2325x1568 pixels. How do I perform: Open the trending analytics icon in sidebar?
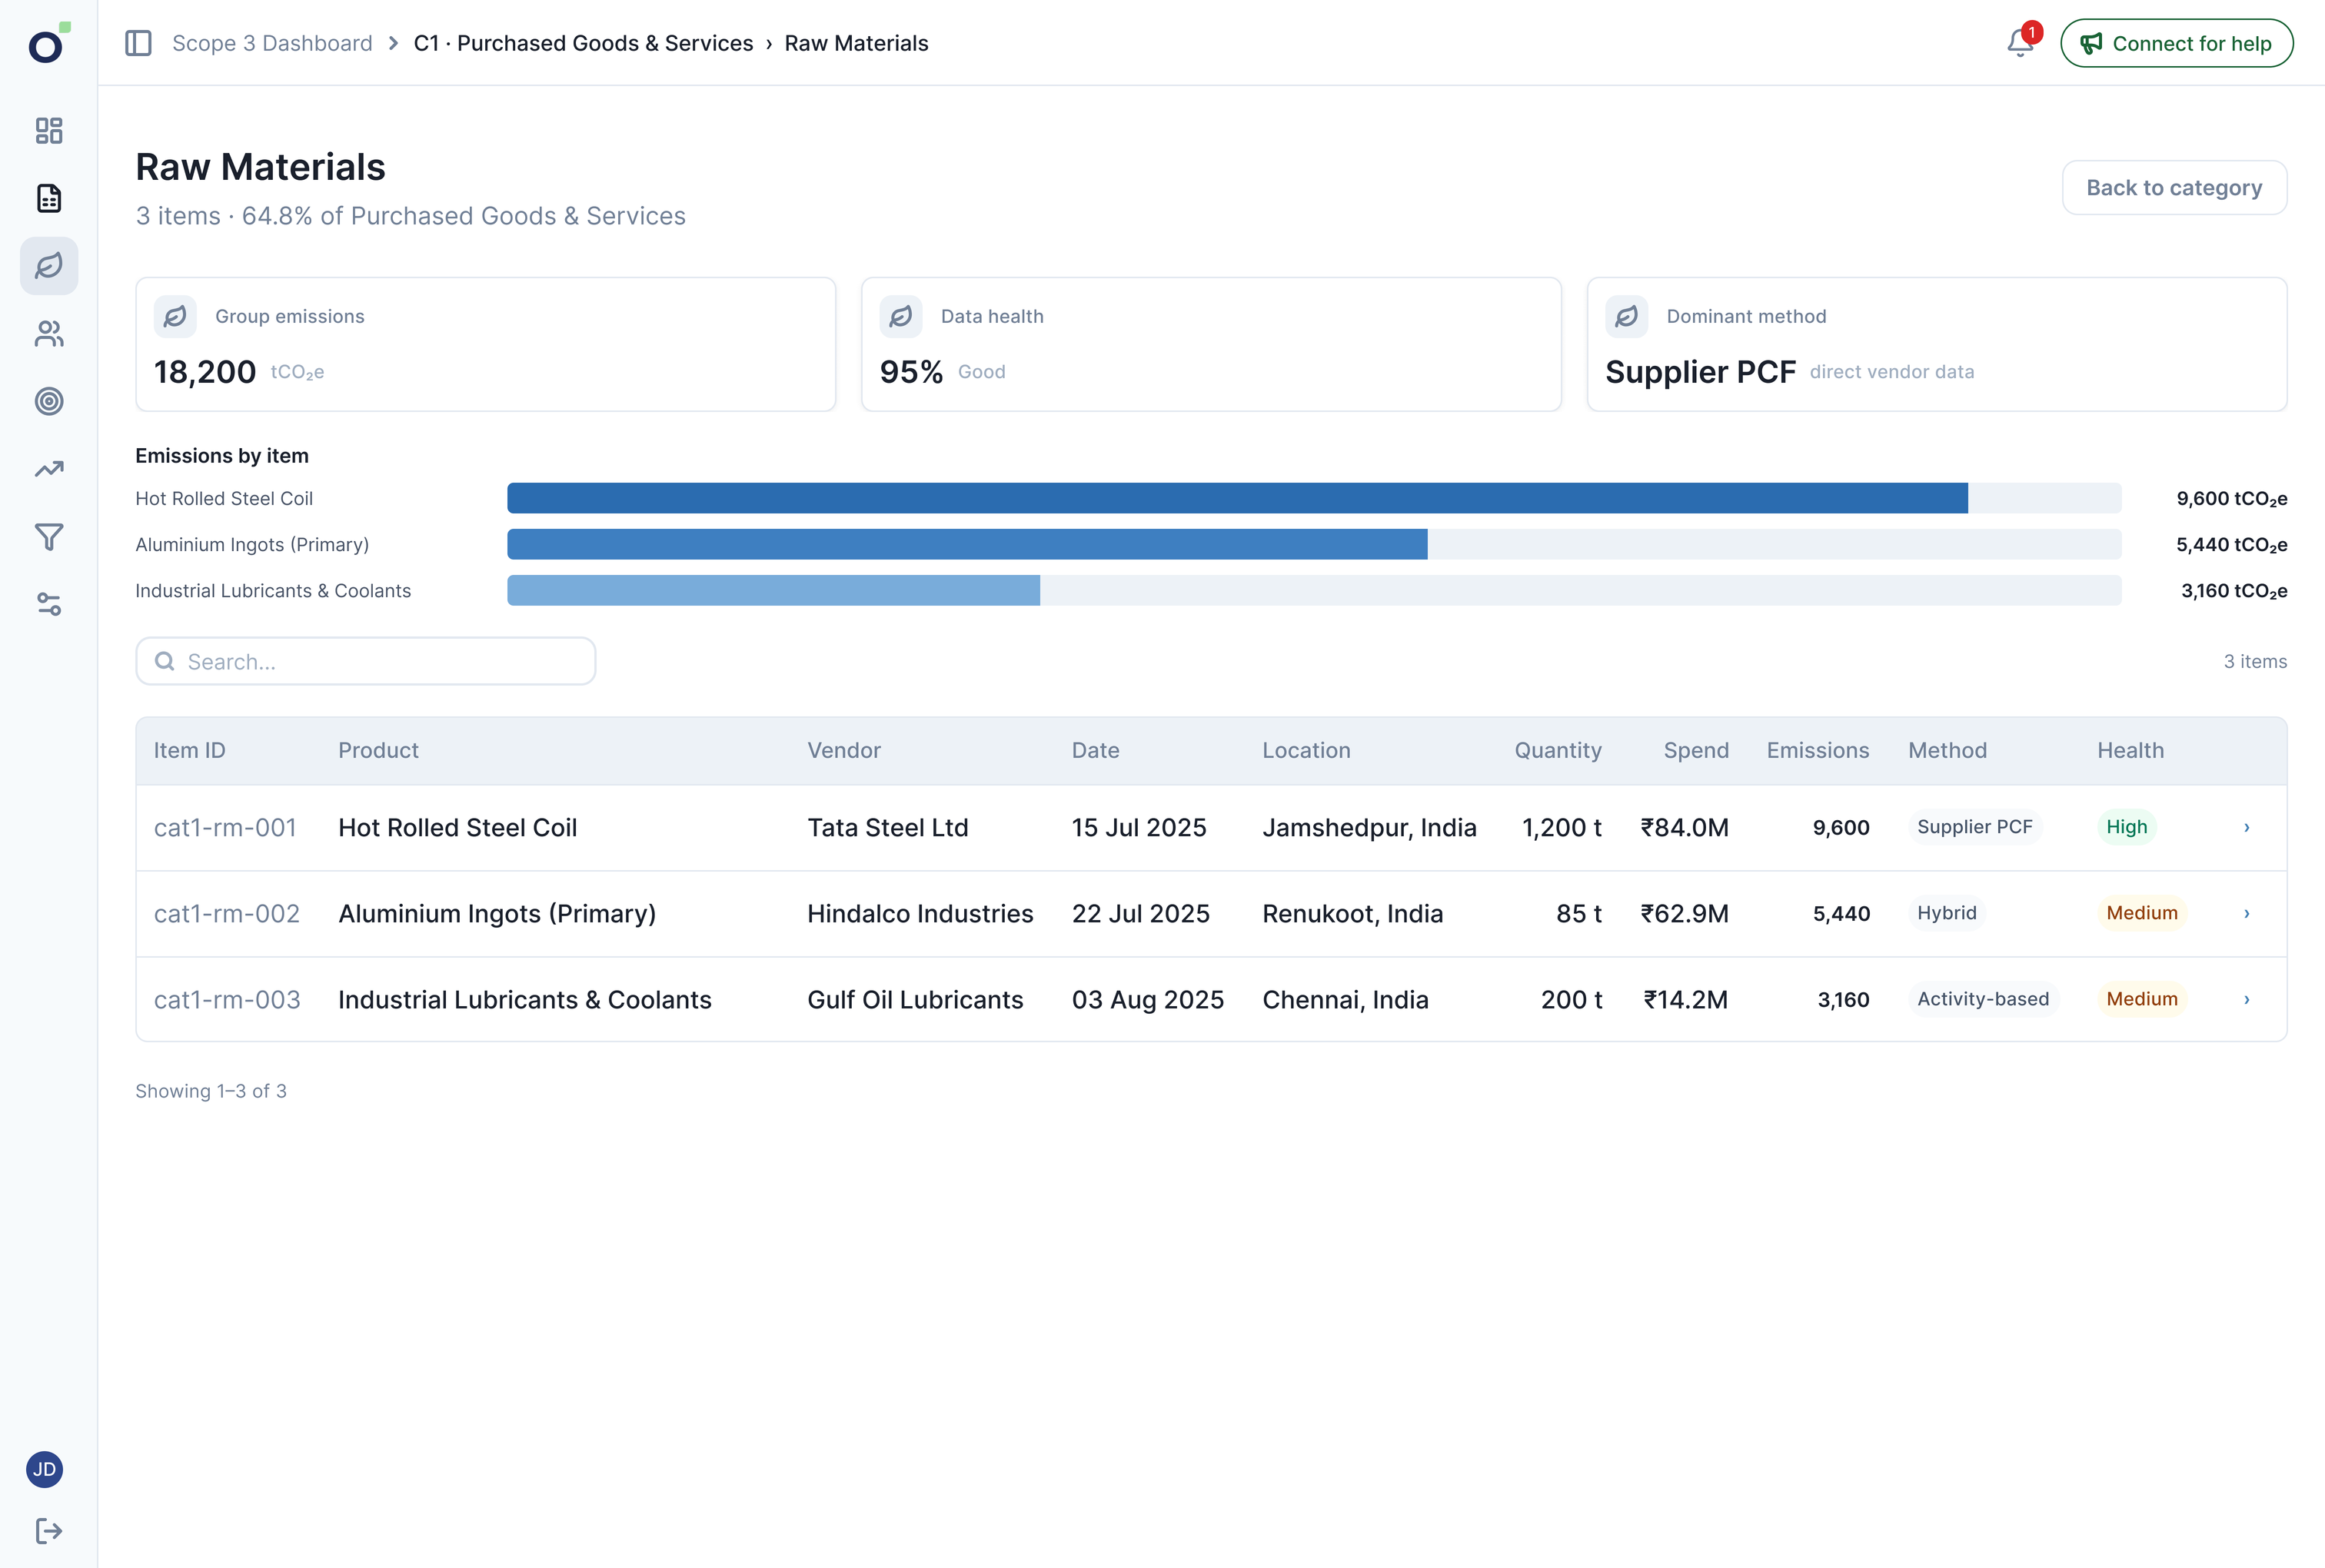tap(48, 469)
